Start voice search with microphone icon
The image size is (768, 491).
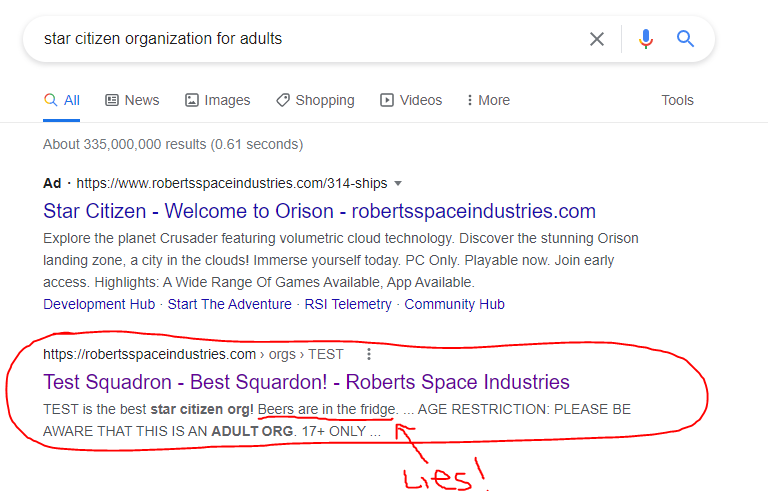tap(646, 39)
